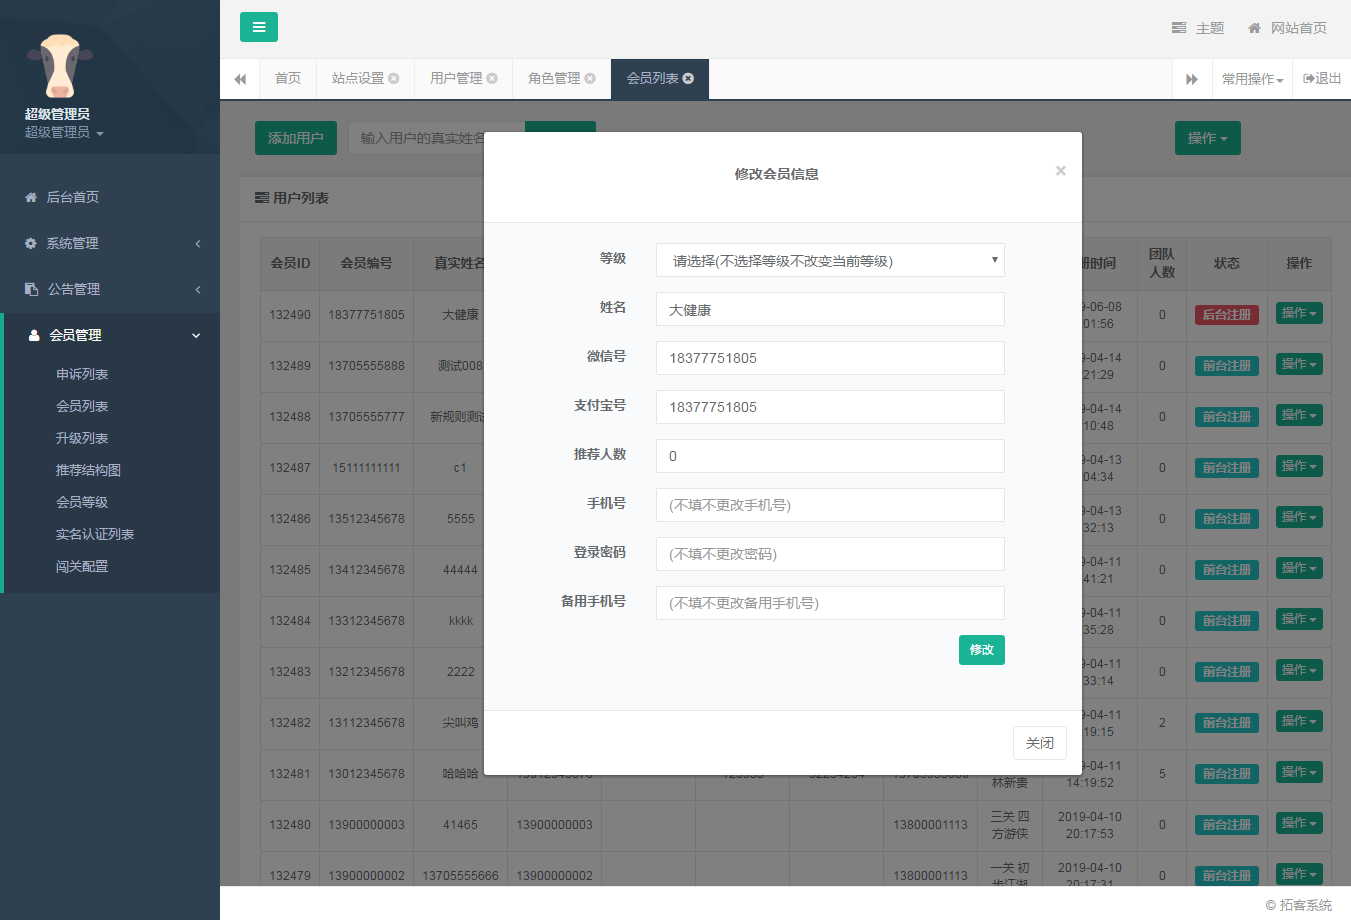Click the 姓名 name input field
This screenshot has width=1351, height=920.
click(x=830, y=308)
